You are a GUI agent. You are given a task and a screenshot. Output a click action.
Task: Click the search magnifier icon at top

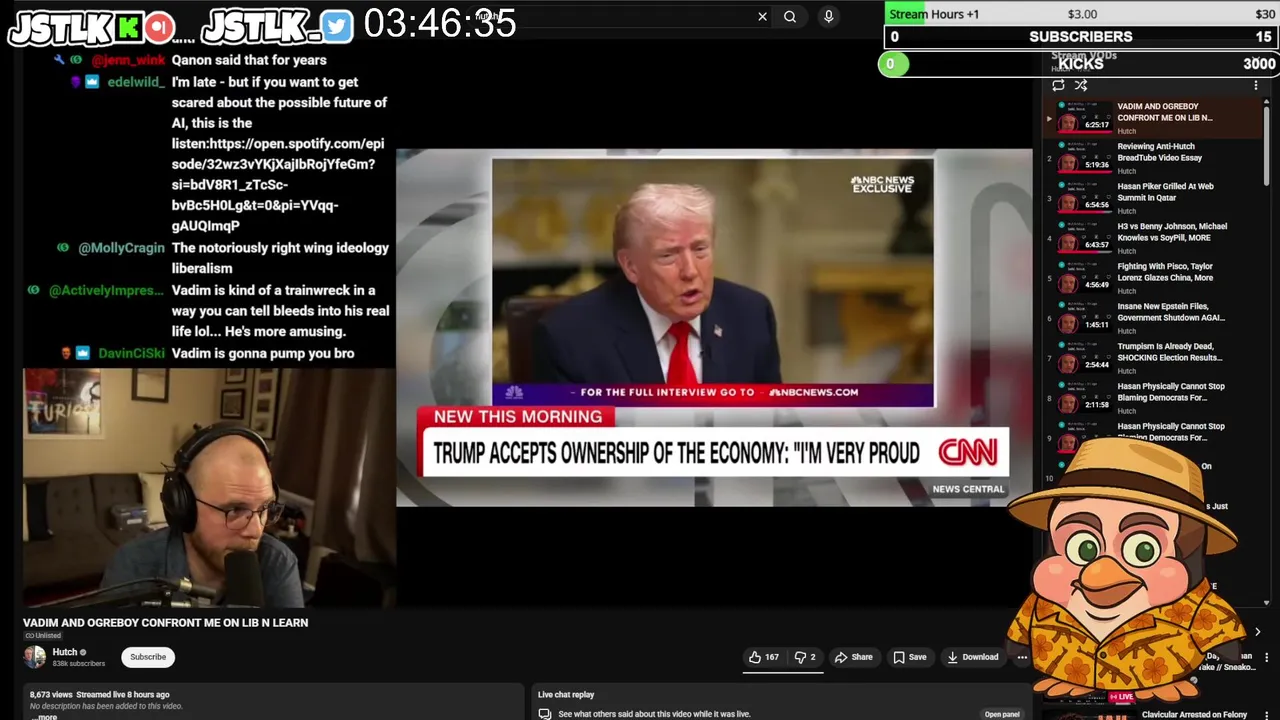790,16
